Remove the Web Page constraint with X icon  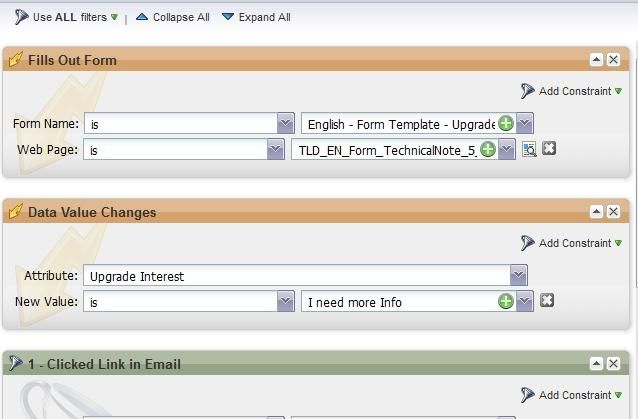[x=549, y=149]
